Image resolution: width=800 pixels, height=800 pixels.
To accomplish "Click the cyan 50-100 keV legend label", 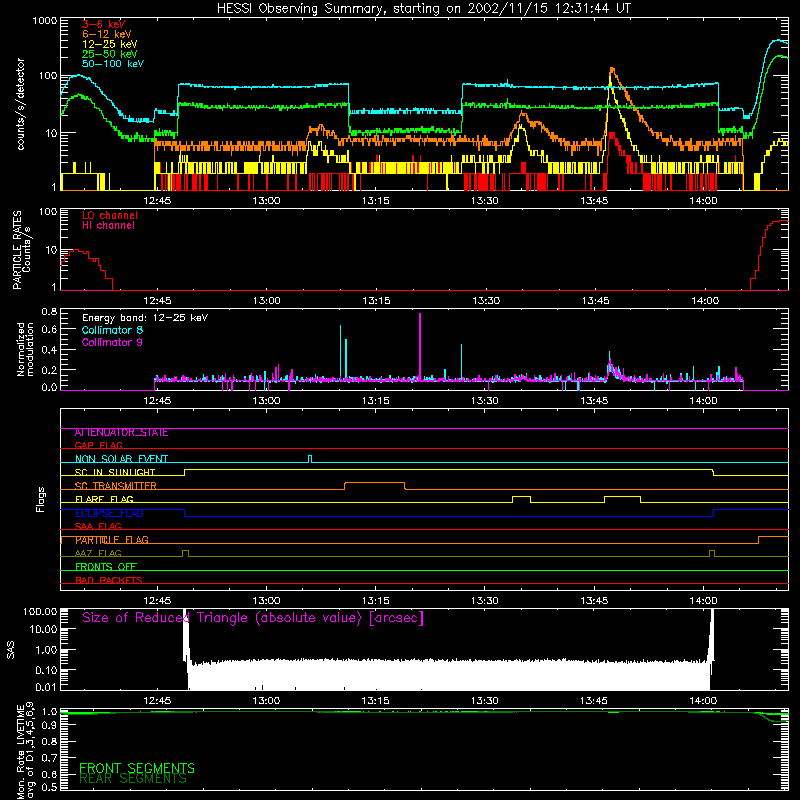I will [x=113, y=64].
